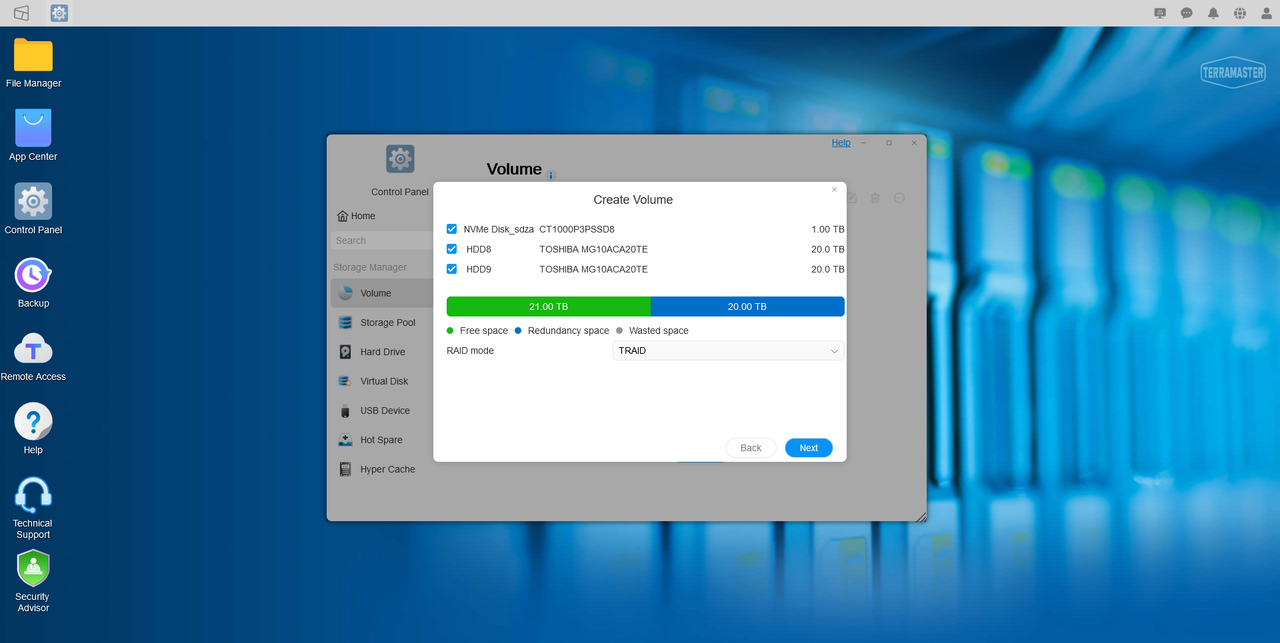The height and width of the screenshot is (643, 1280).
Task: Click the info icon next to Volume heading
Action: (x=551, y=175)
